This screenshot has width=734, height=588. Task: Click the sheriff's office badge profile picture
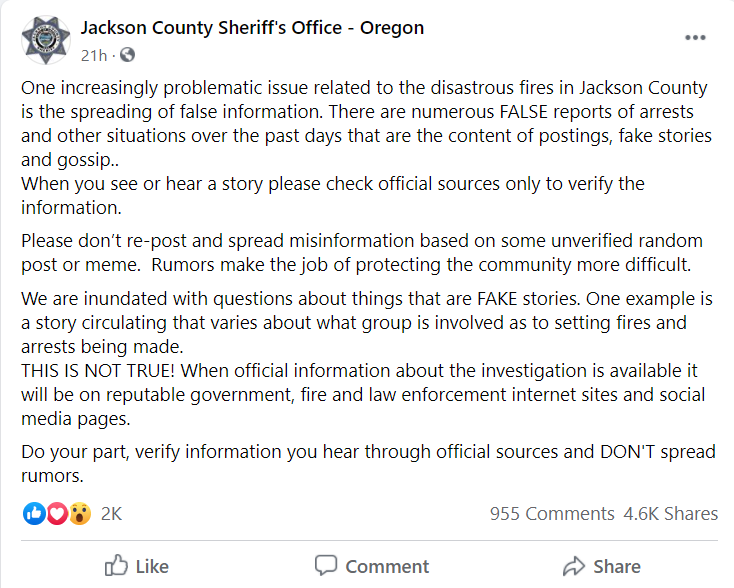click(47, 39)
